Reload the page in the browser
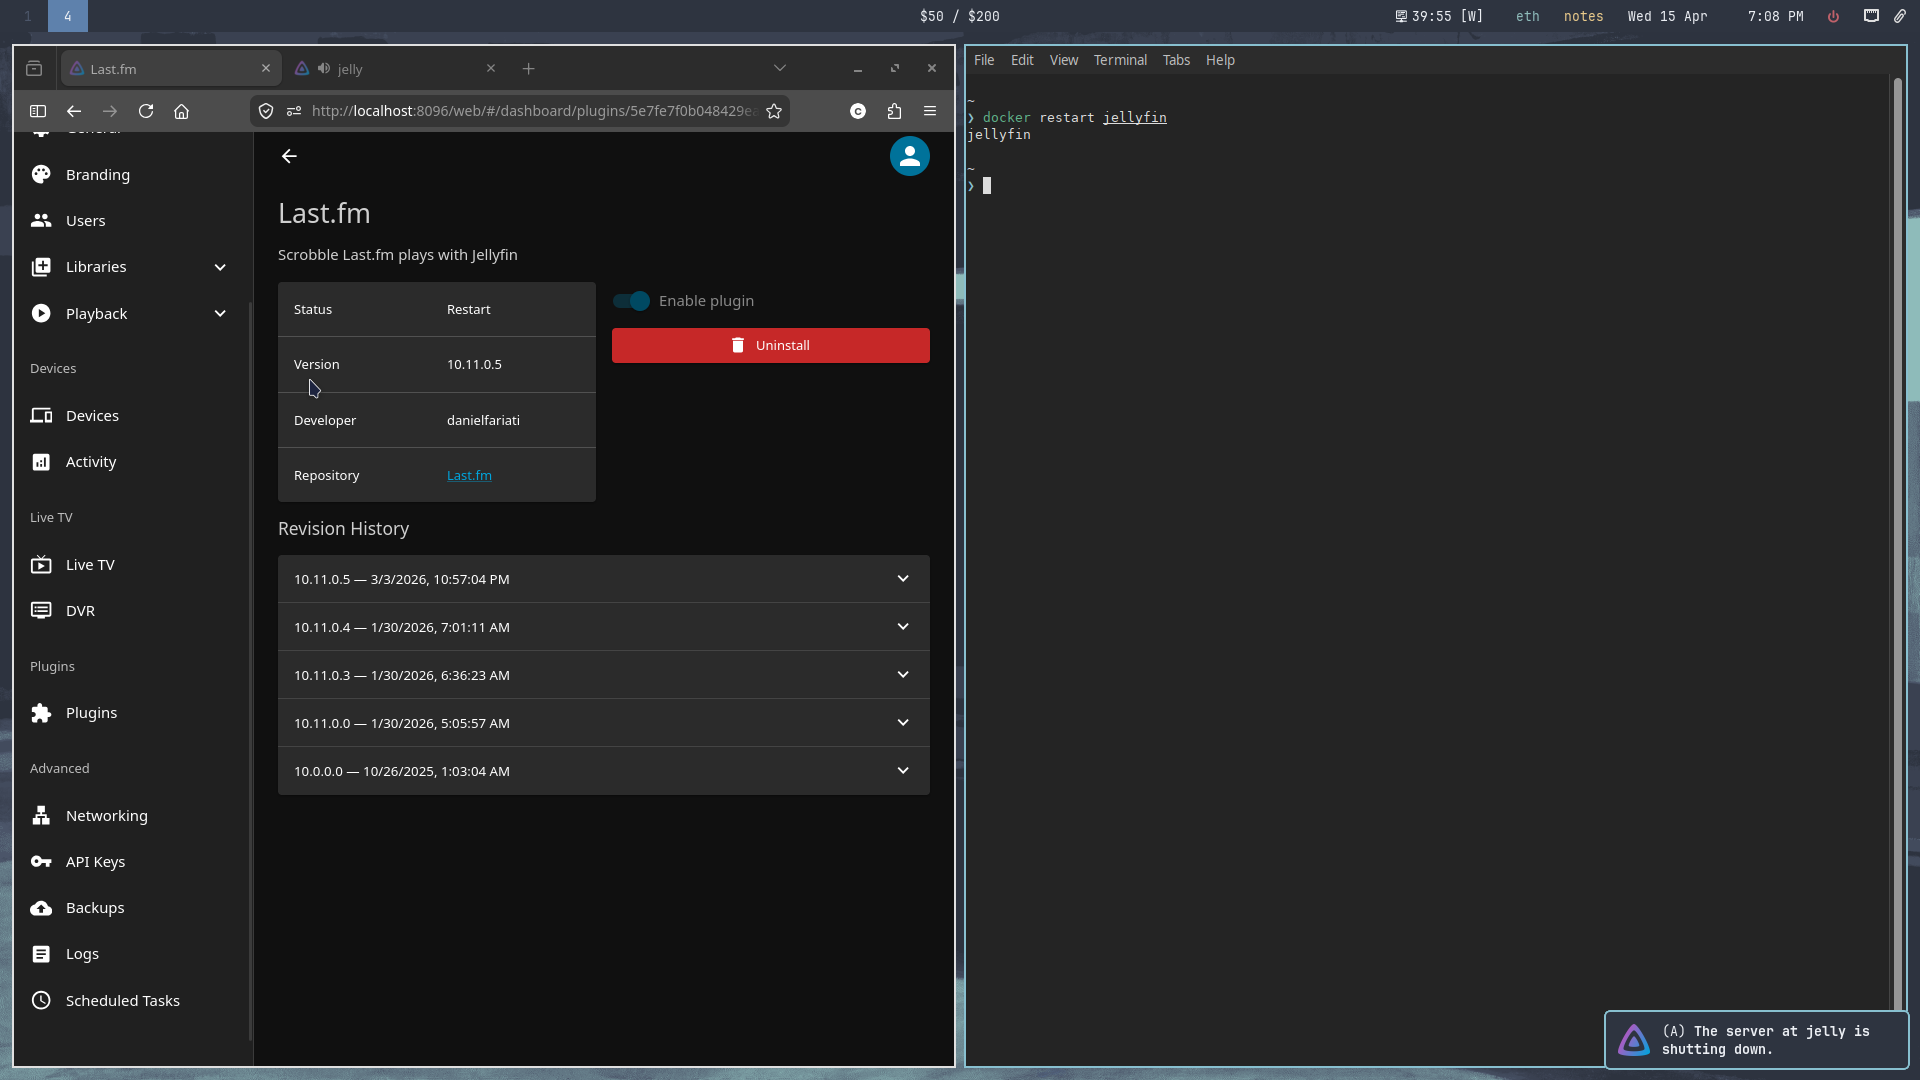1920x1080 pixels. click(146, 111)
